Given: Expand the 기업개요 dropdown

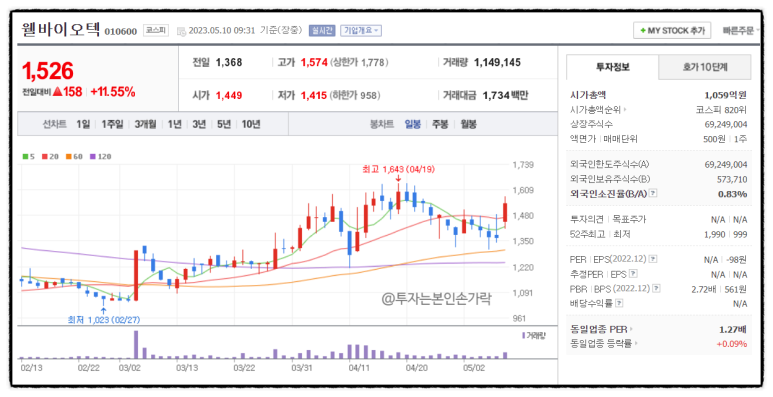Looking at the screenshot, I should click(x=361, y=31).
